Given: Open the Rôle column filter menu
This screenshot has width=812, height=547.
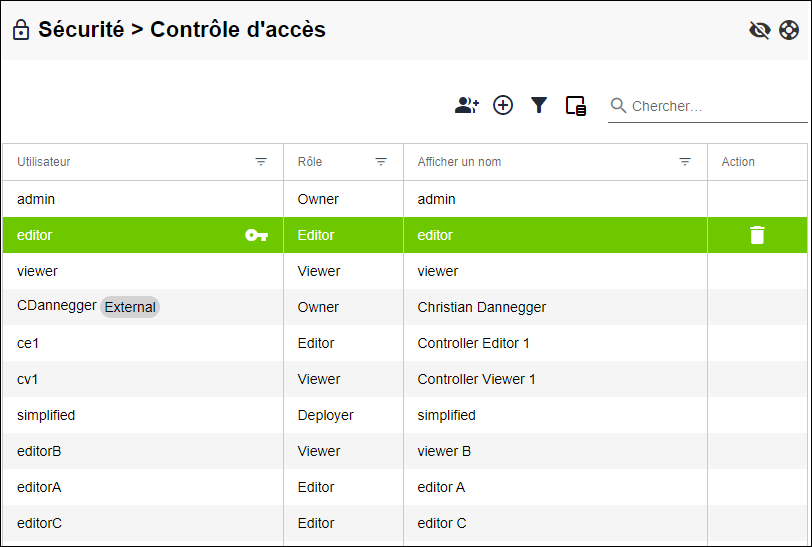Looking at the screenshot, I should click(x=381, y=162).
